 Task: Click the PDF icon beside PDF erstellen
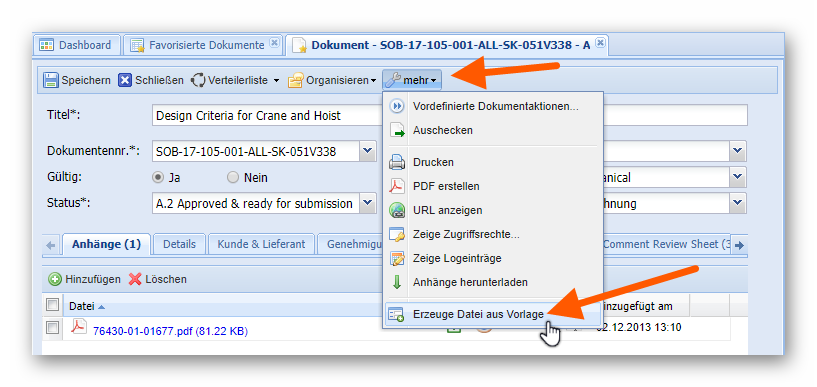click(397, 186)
